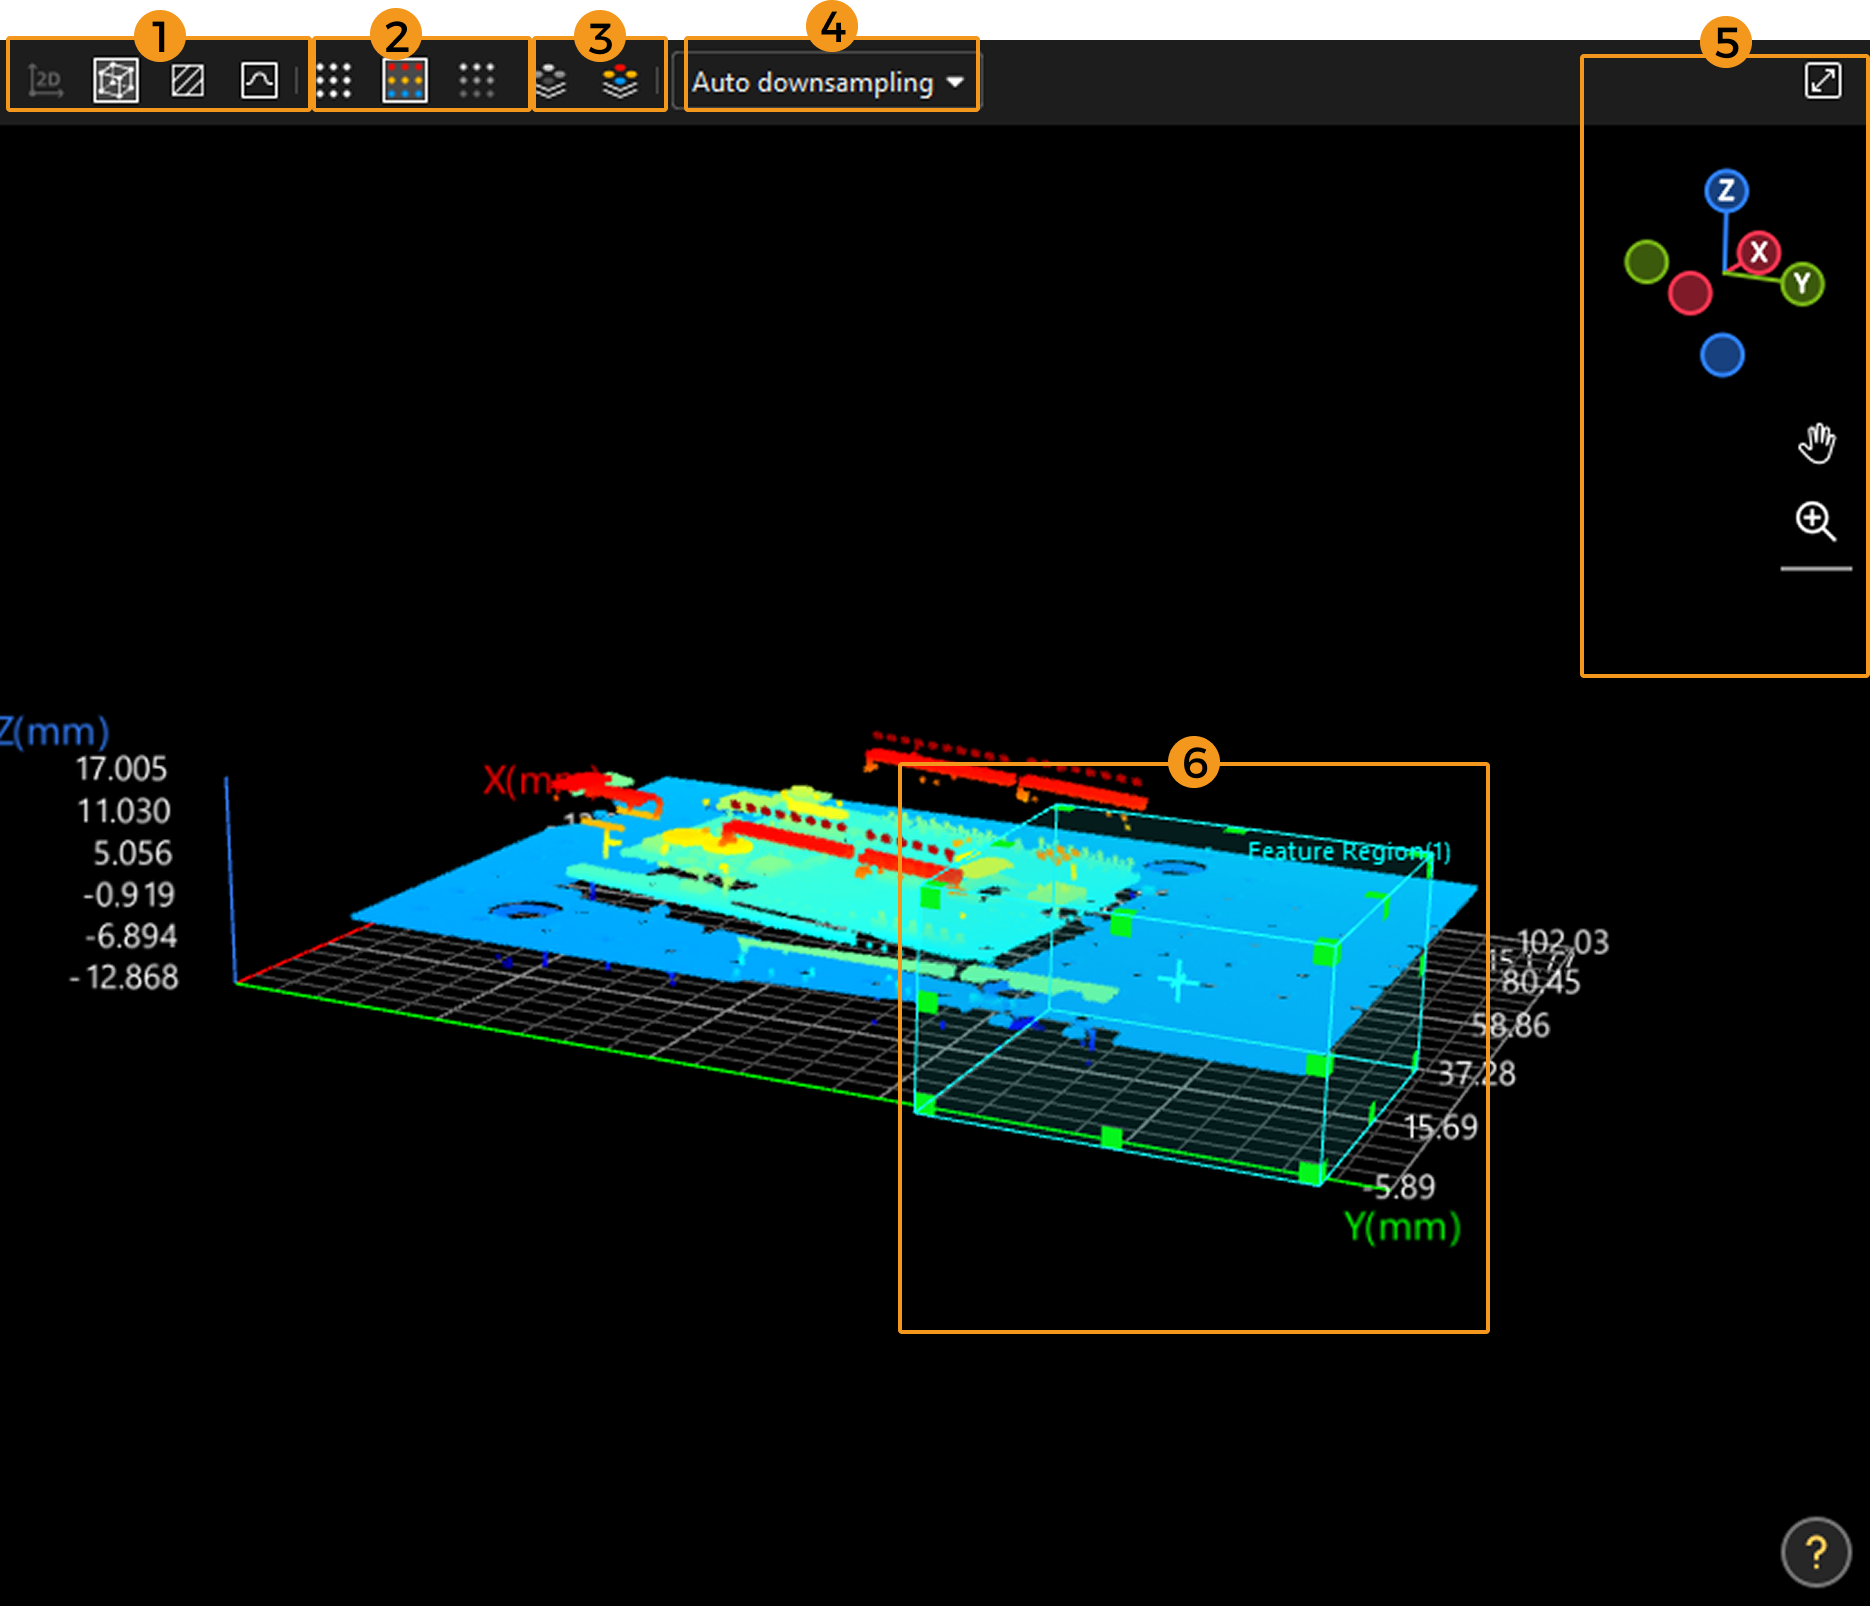Snap view to the positive Z axis
The image size is (1870, 1606).
click(x=1726, y=190)
